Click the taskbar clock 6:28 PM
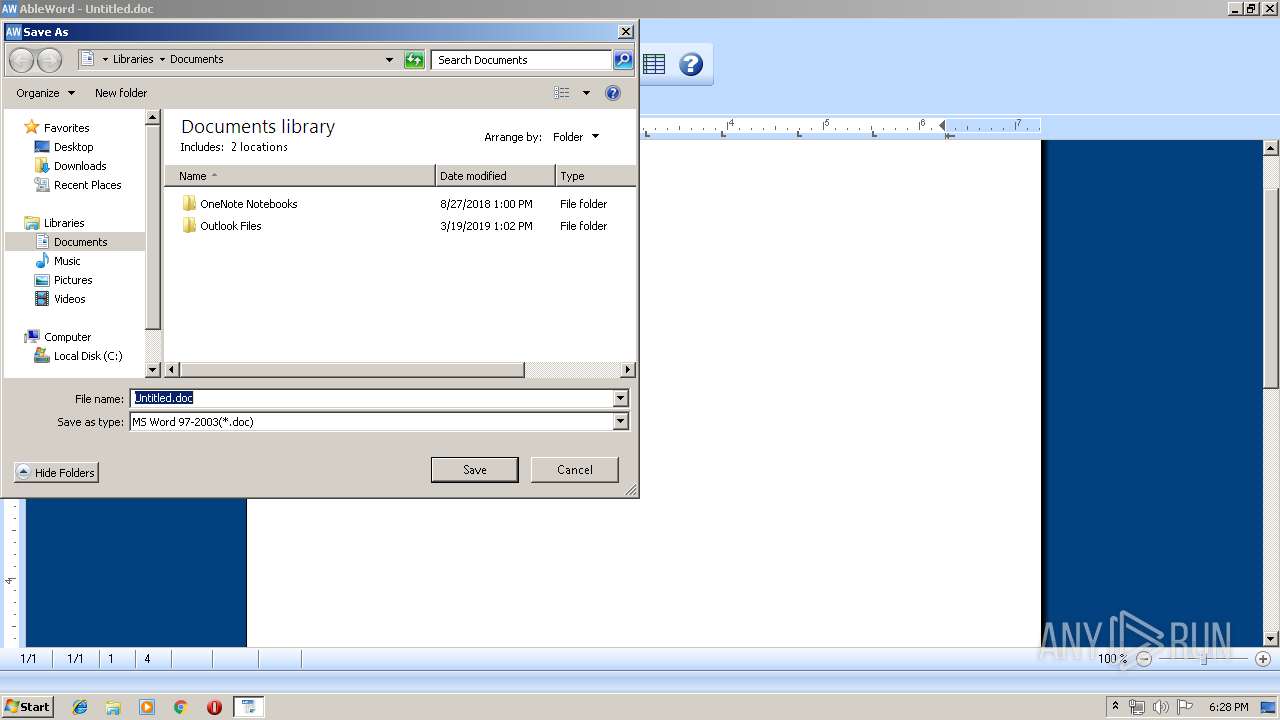Screen dimensions: 1280x720 (1228, 707)
